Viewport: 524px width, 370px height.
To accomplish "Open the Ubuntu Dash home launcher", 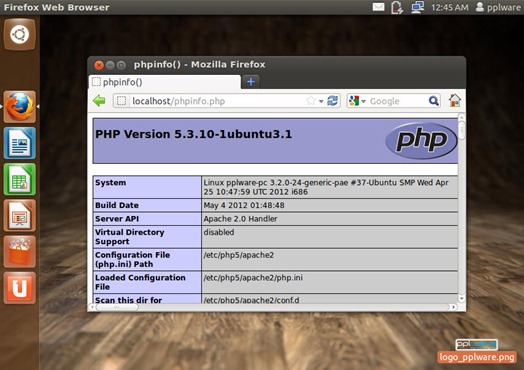I will pos(19,34).
